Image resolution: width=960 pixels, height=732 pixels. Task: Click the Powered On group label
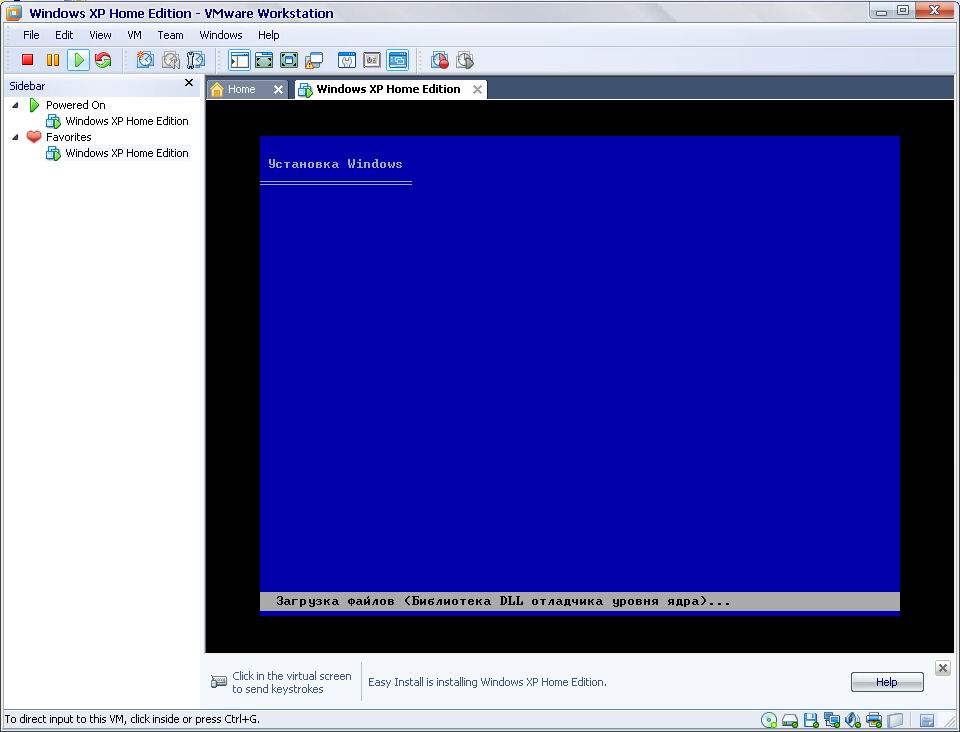tap(75, 105)
